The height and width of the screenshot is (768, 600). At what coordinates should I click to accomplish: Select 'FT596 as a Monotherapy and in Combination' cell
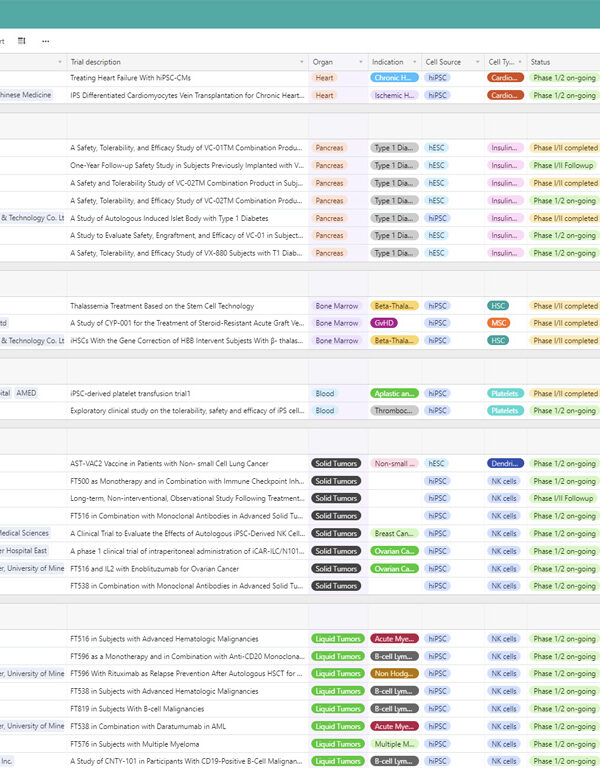pos(188,657)
